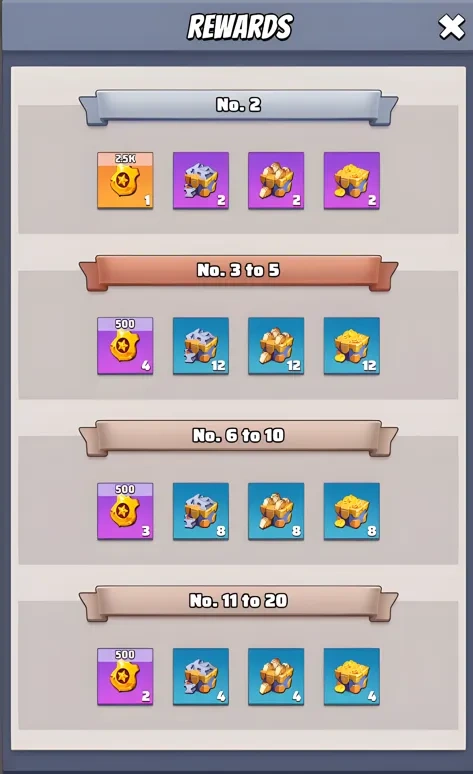Tap the stone chest with quantity 8
Screen dimensions: 473x774
point(201,511)
